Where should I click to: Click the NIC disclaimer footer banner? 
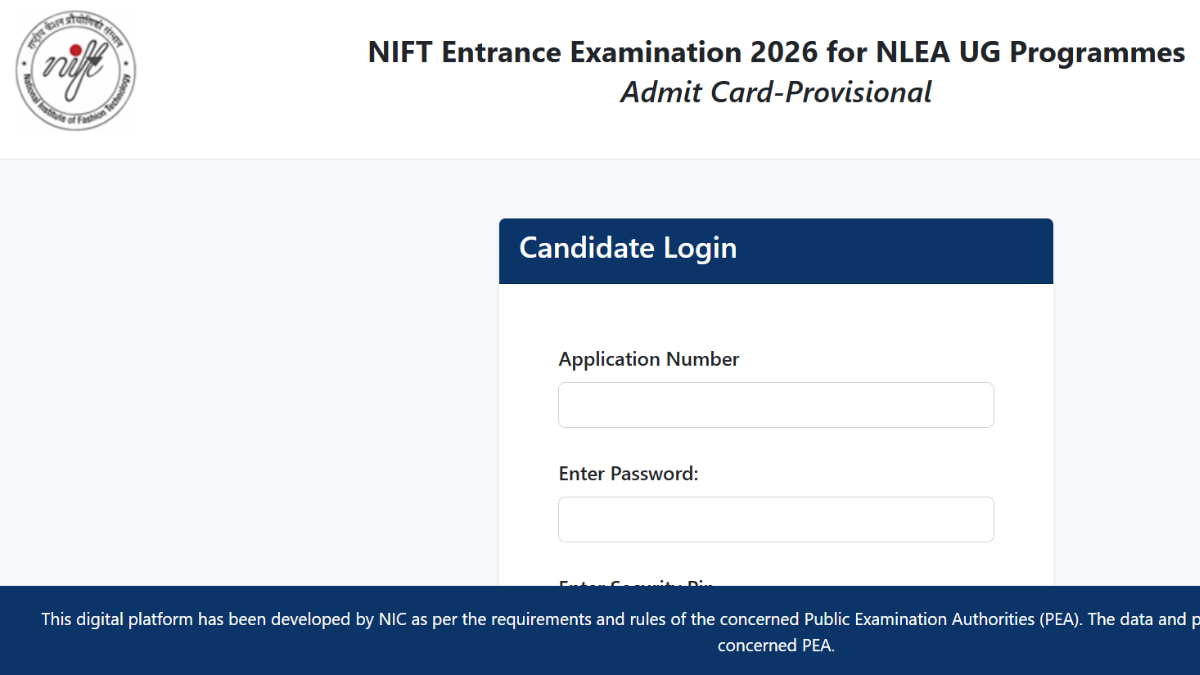pyautogui.click(x=600, y=630)
